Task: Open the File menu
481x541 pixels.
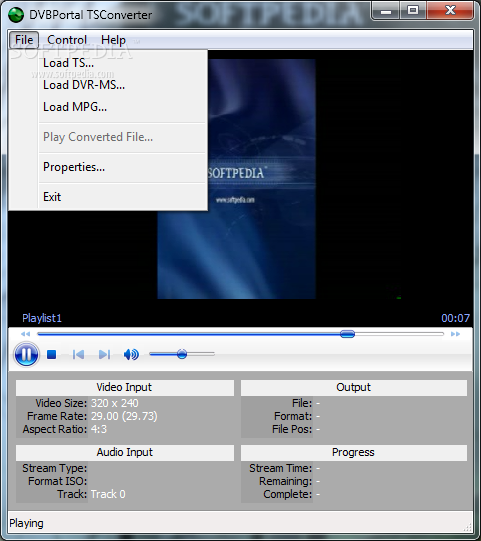Action: pyautogui.click(x=24, y=40)
